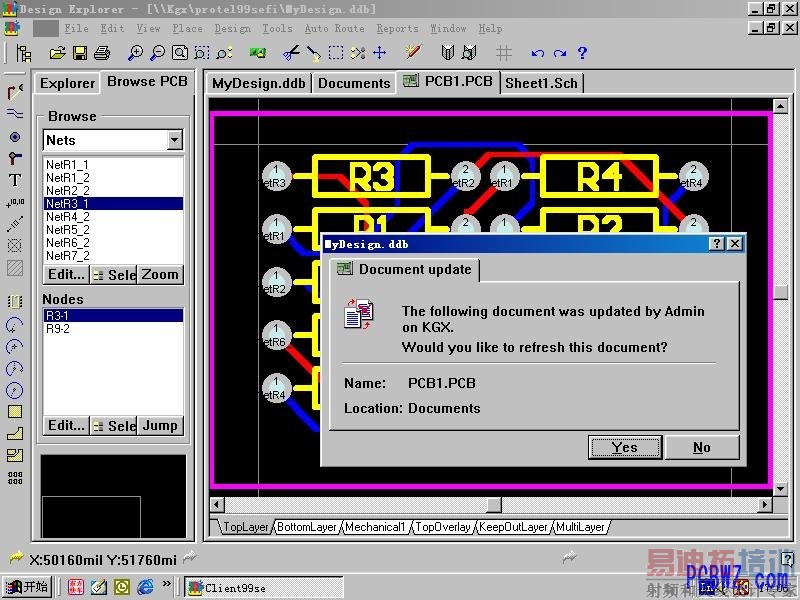Viewport: 800px width, 600px height.
Task: Click the Client99se taskbar button
Action: point(263,588)
